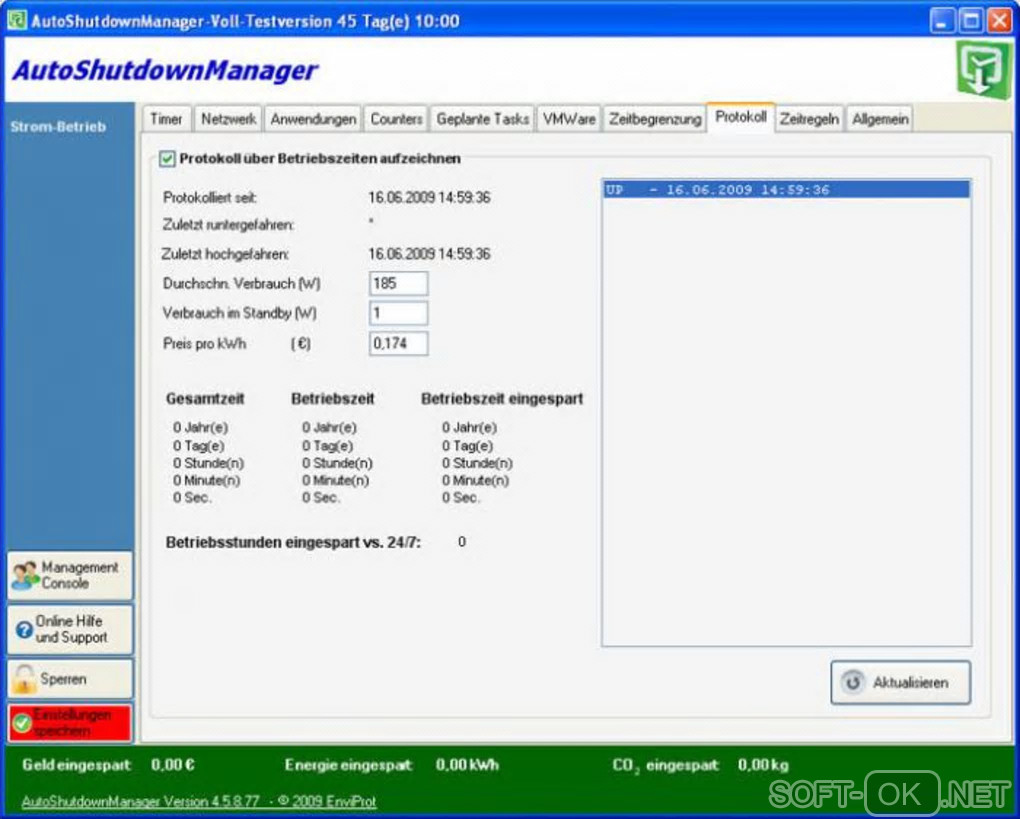Image resolution: width=1020 pixels, height=819 pixels.
Task: Click the Verbrauch im Standby (W) field
Action: 399,314
